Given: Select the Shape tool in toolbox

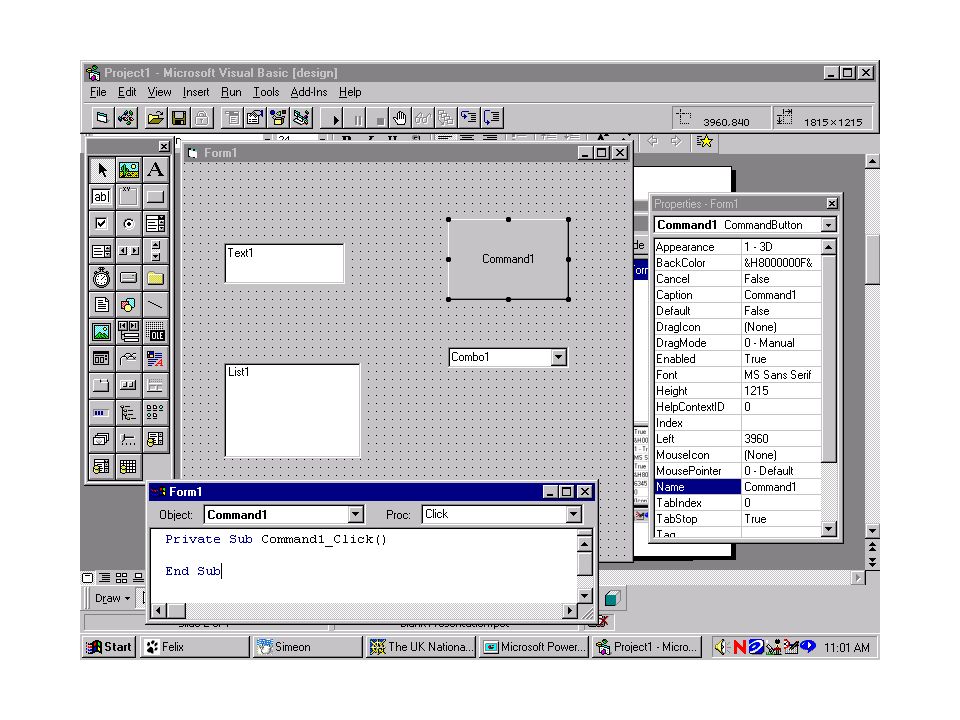Looking at the screenshot, I should 129,305.
